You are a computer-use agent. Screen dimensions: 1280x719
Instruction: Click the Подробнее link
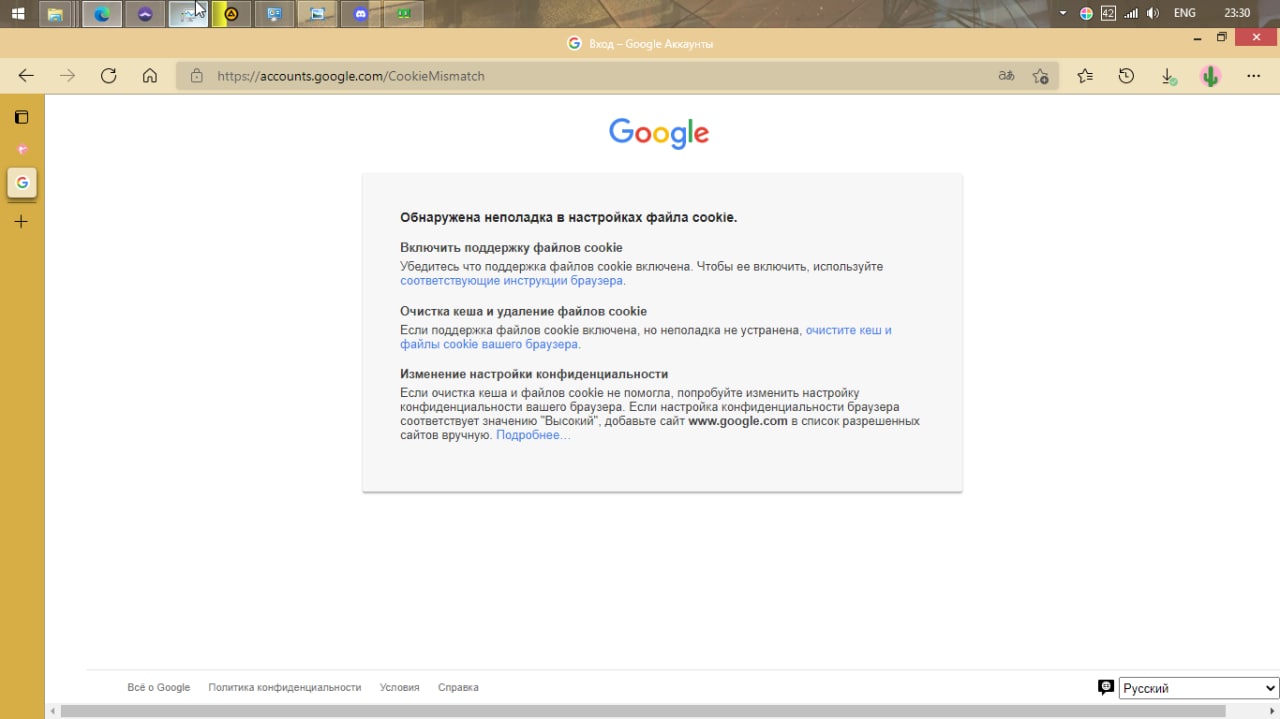pos(533,435)
